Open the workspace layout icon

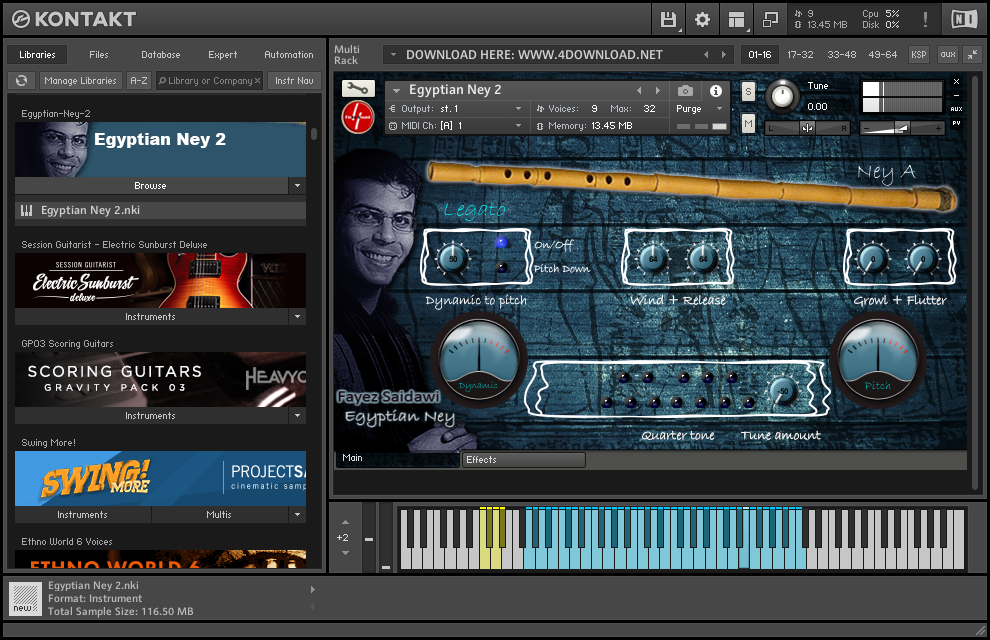click(736, 20)
